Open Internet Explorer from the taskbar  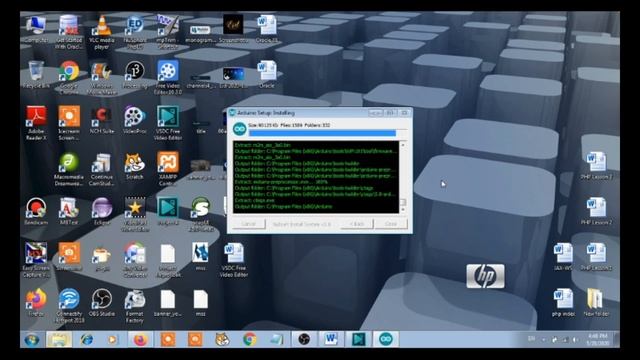point(86,340)
